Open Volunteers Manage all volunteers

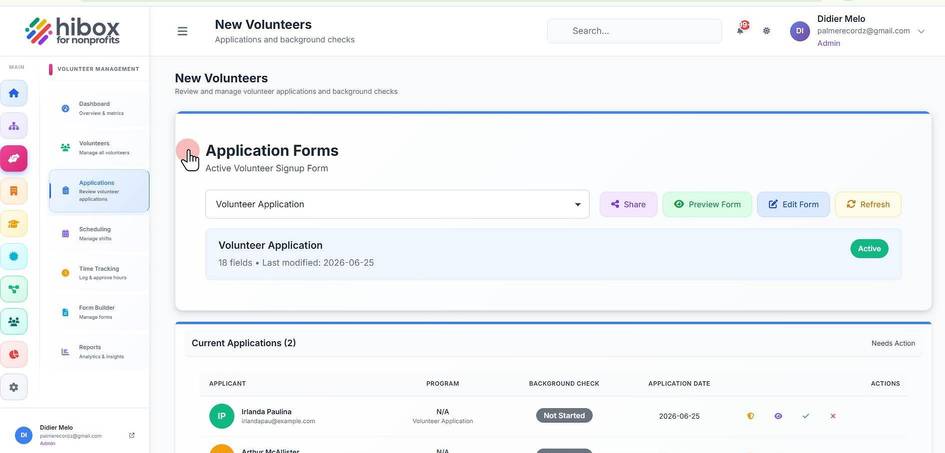click(99, 148)
